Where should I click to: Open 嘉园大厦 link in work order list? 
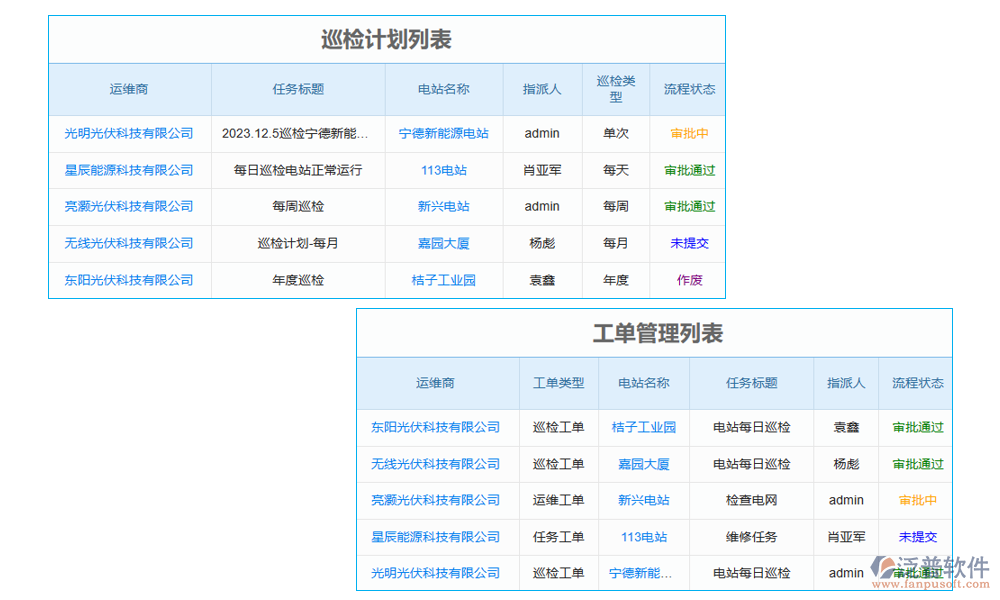645,464
